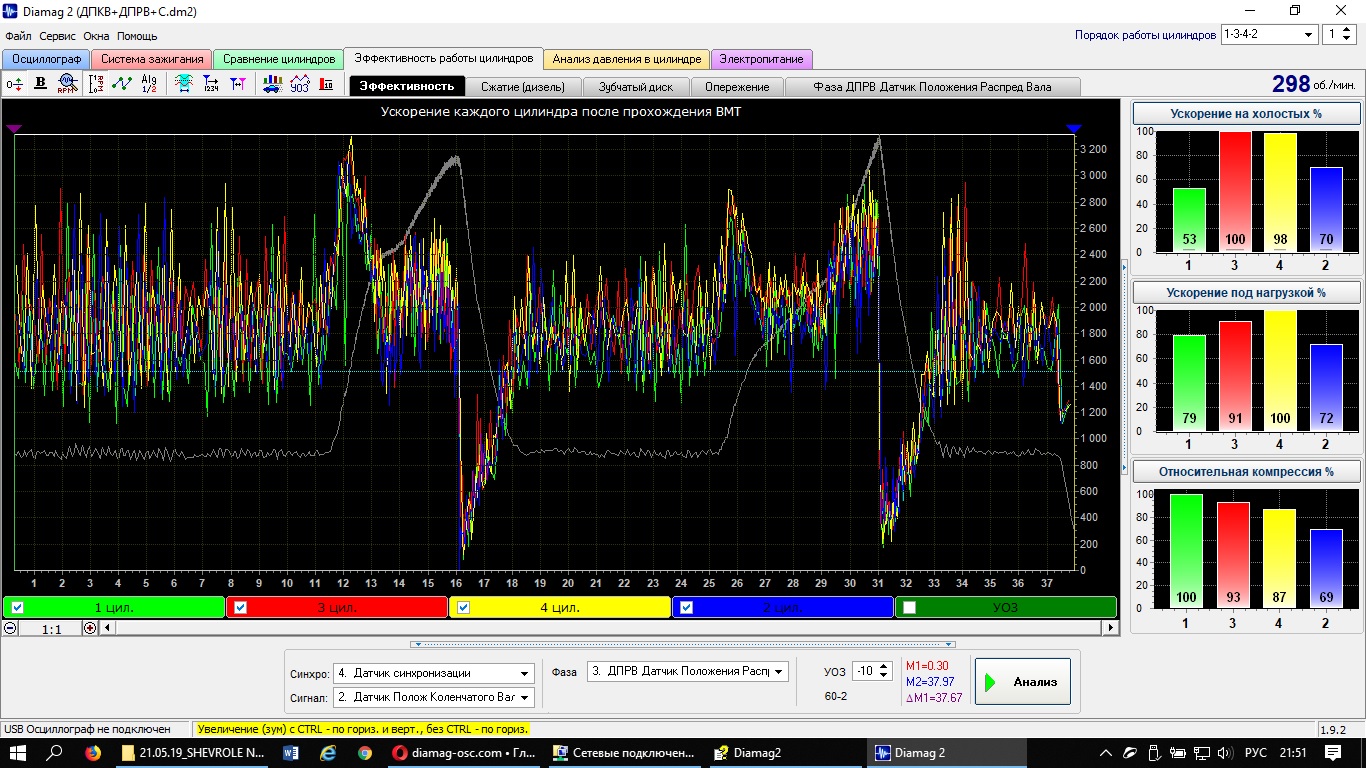
Task: Click the Относительная компрессия % header
Action: click(x=1246, y=471)
